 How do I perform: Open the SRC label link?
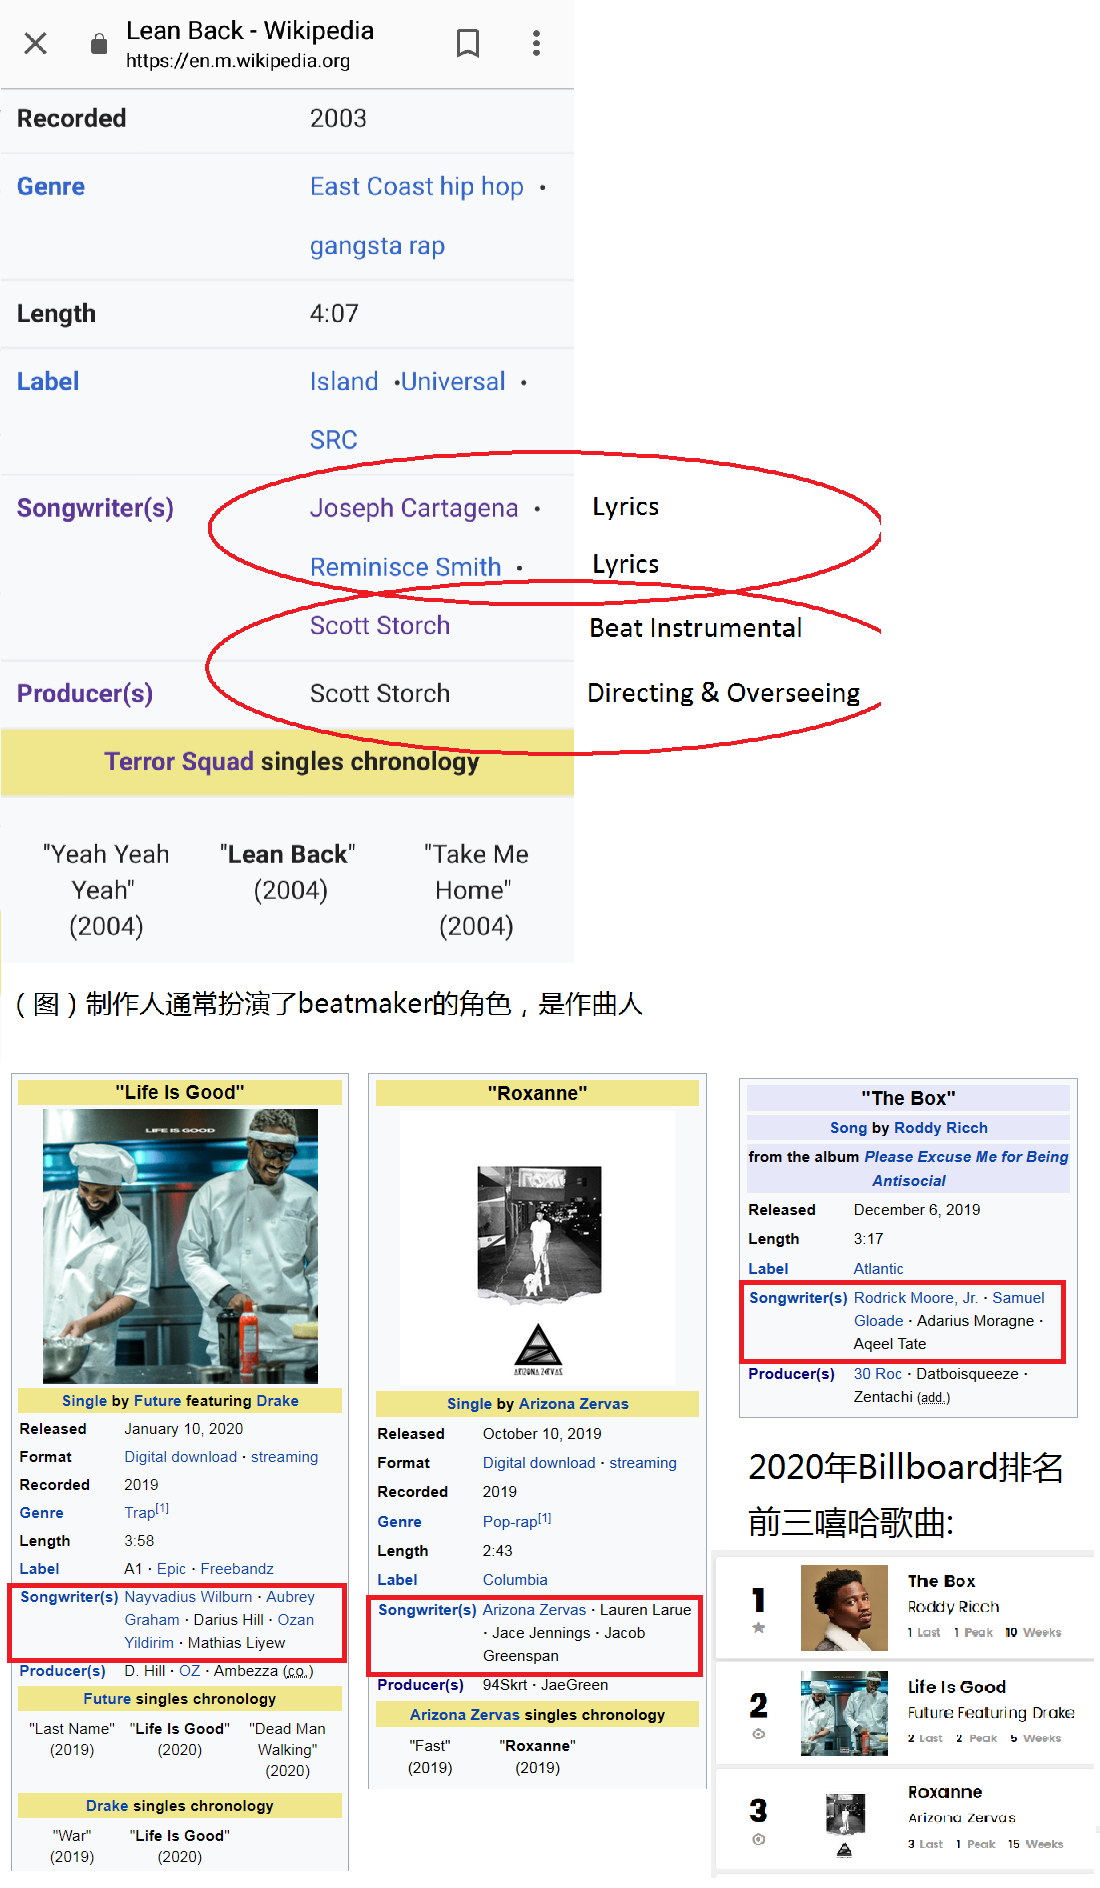click(334, 441)
